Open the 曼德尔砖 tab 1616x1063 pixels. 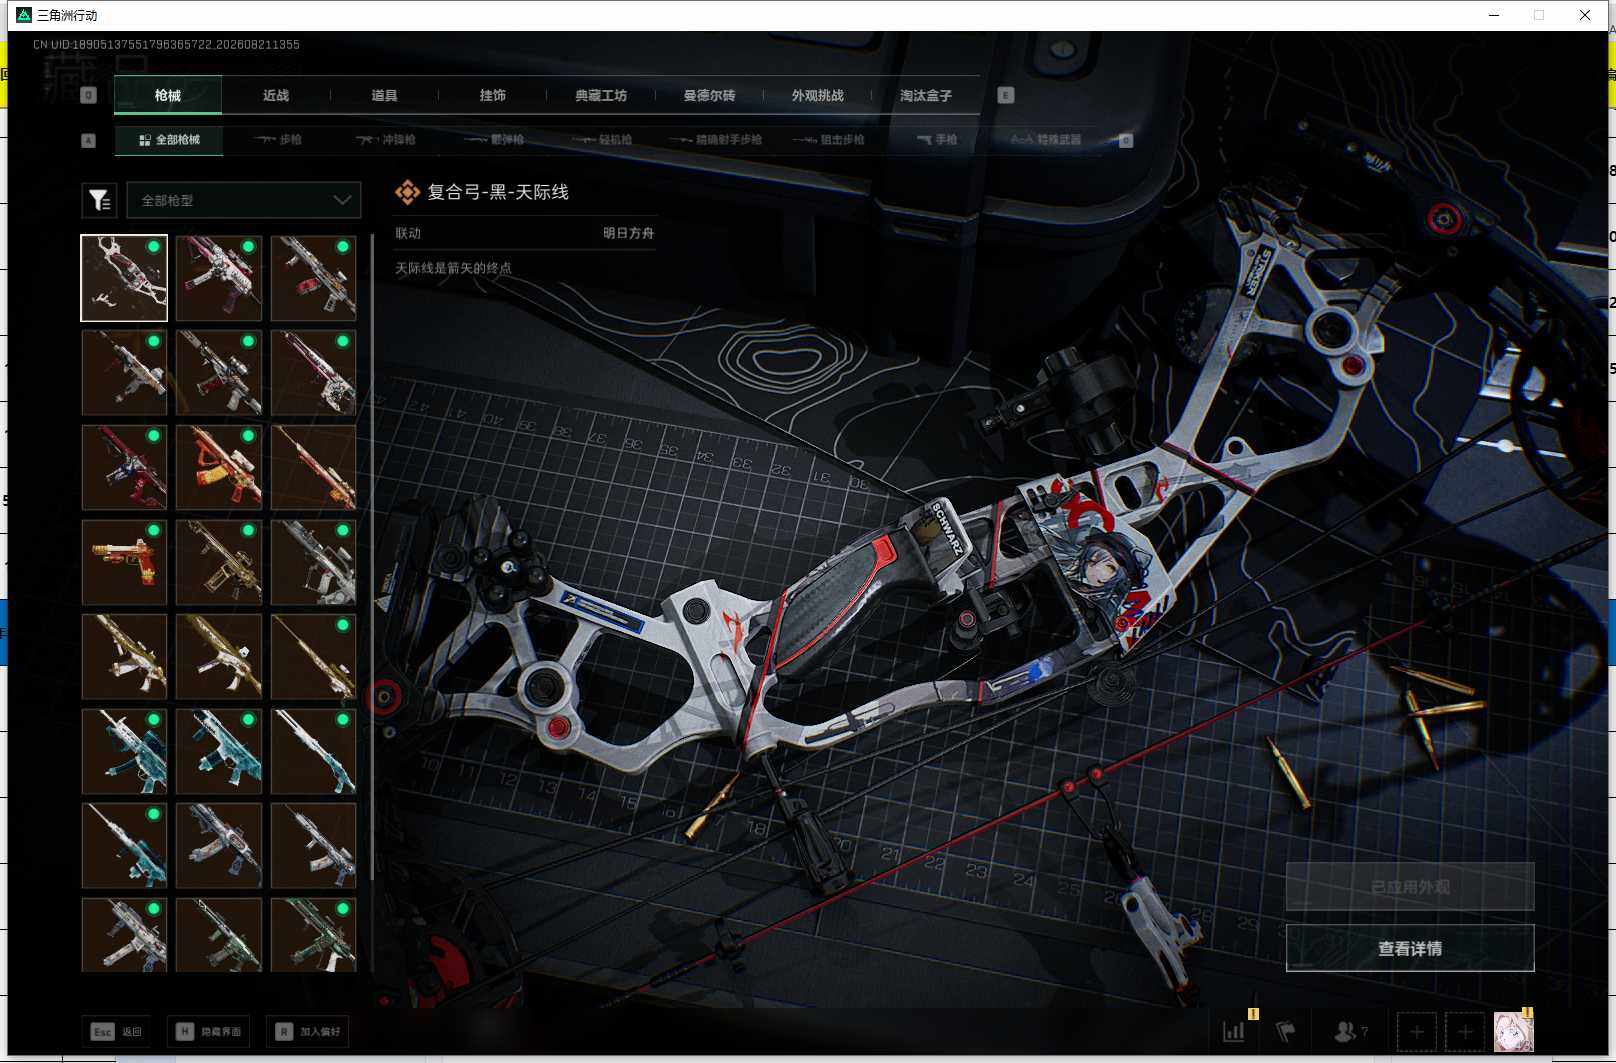(709, 95)
